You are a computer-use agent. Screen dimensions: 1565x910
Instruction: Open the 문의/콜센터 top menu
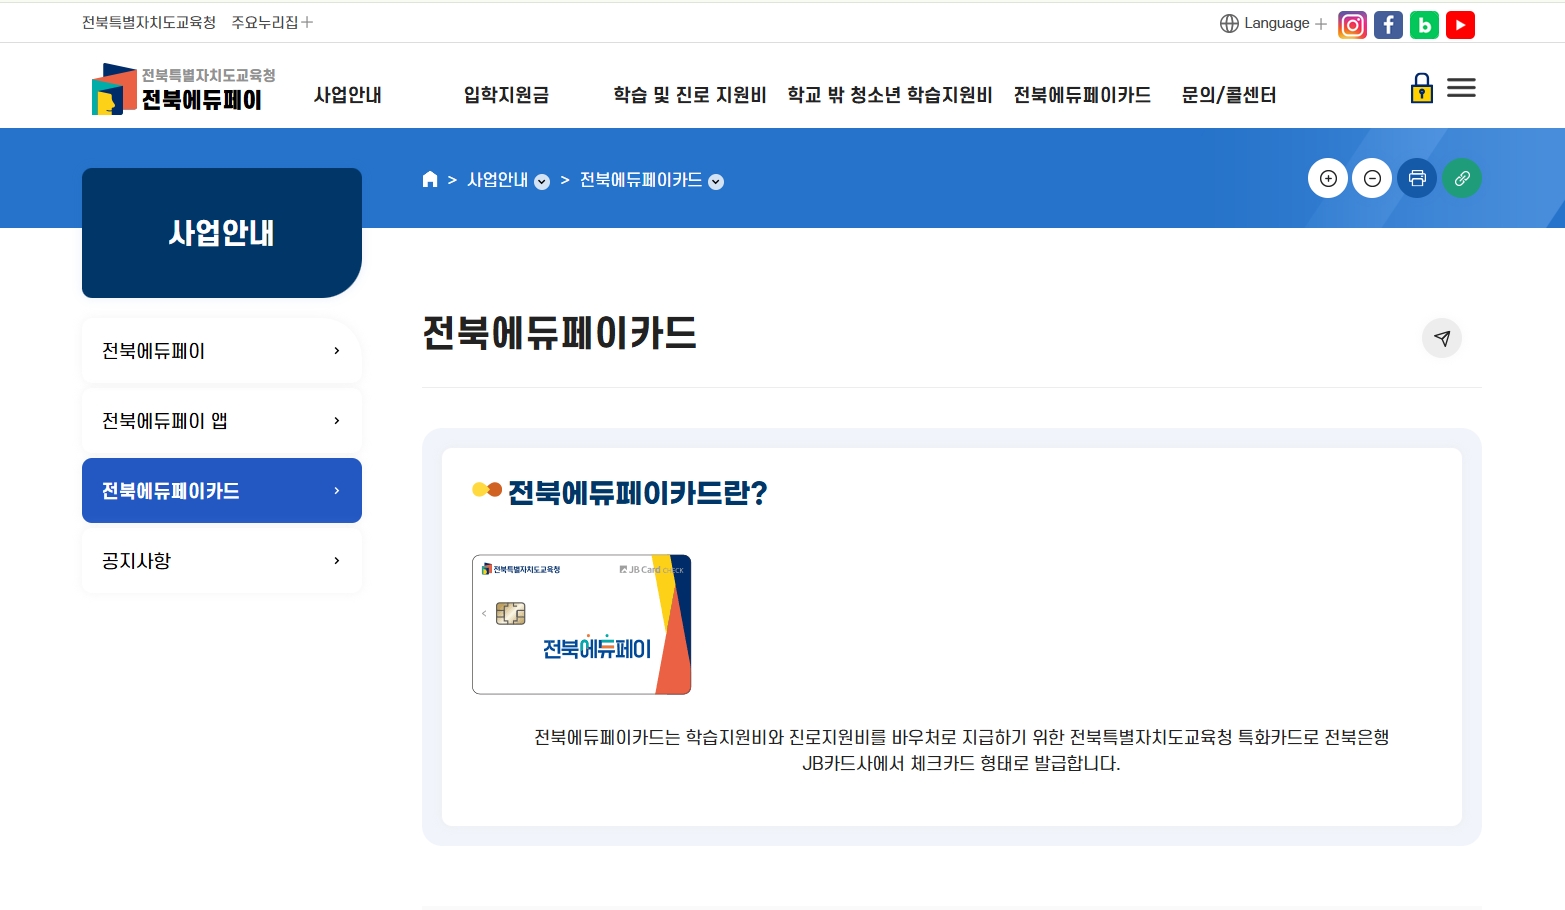click(1229, 95)
